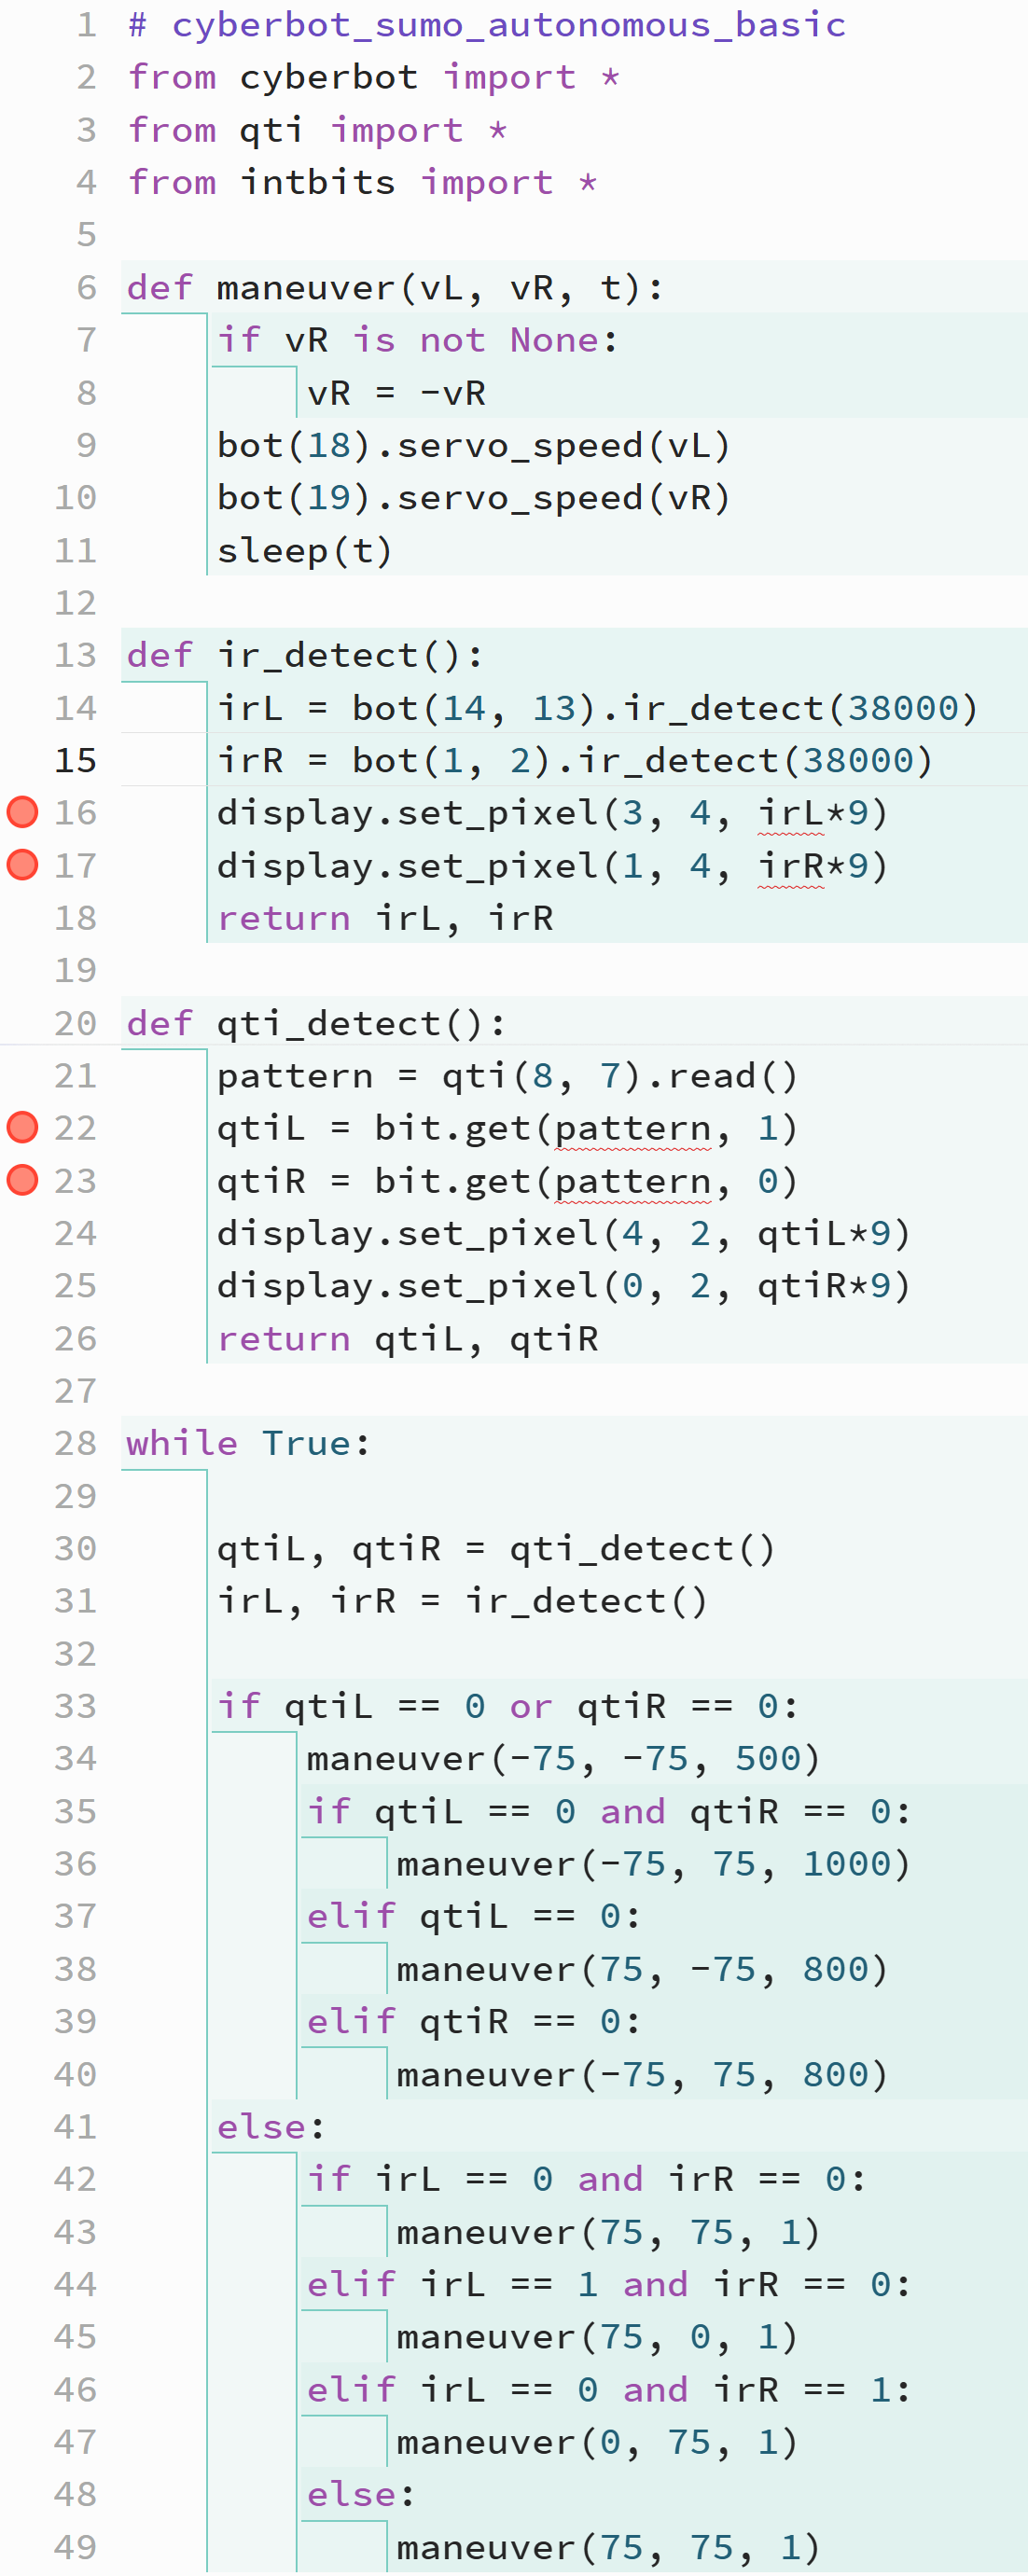Screen dimensions: 1028x2576
Task: Click the 38000 value on line 14
Action: (x=903, y=708)
